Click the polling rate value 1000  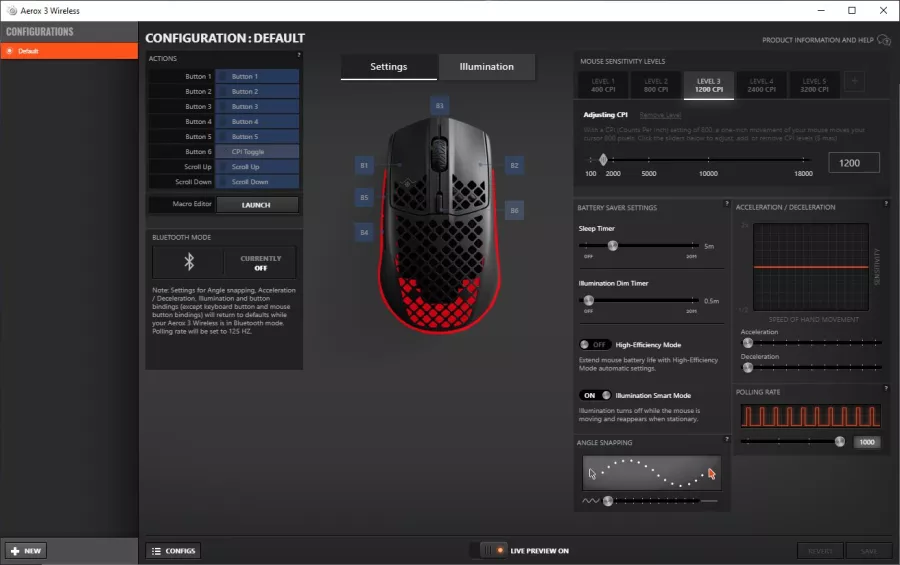click(867, 442)
